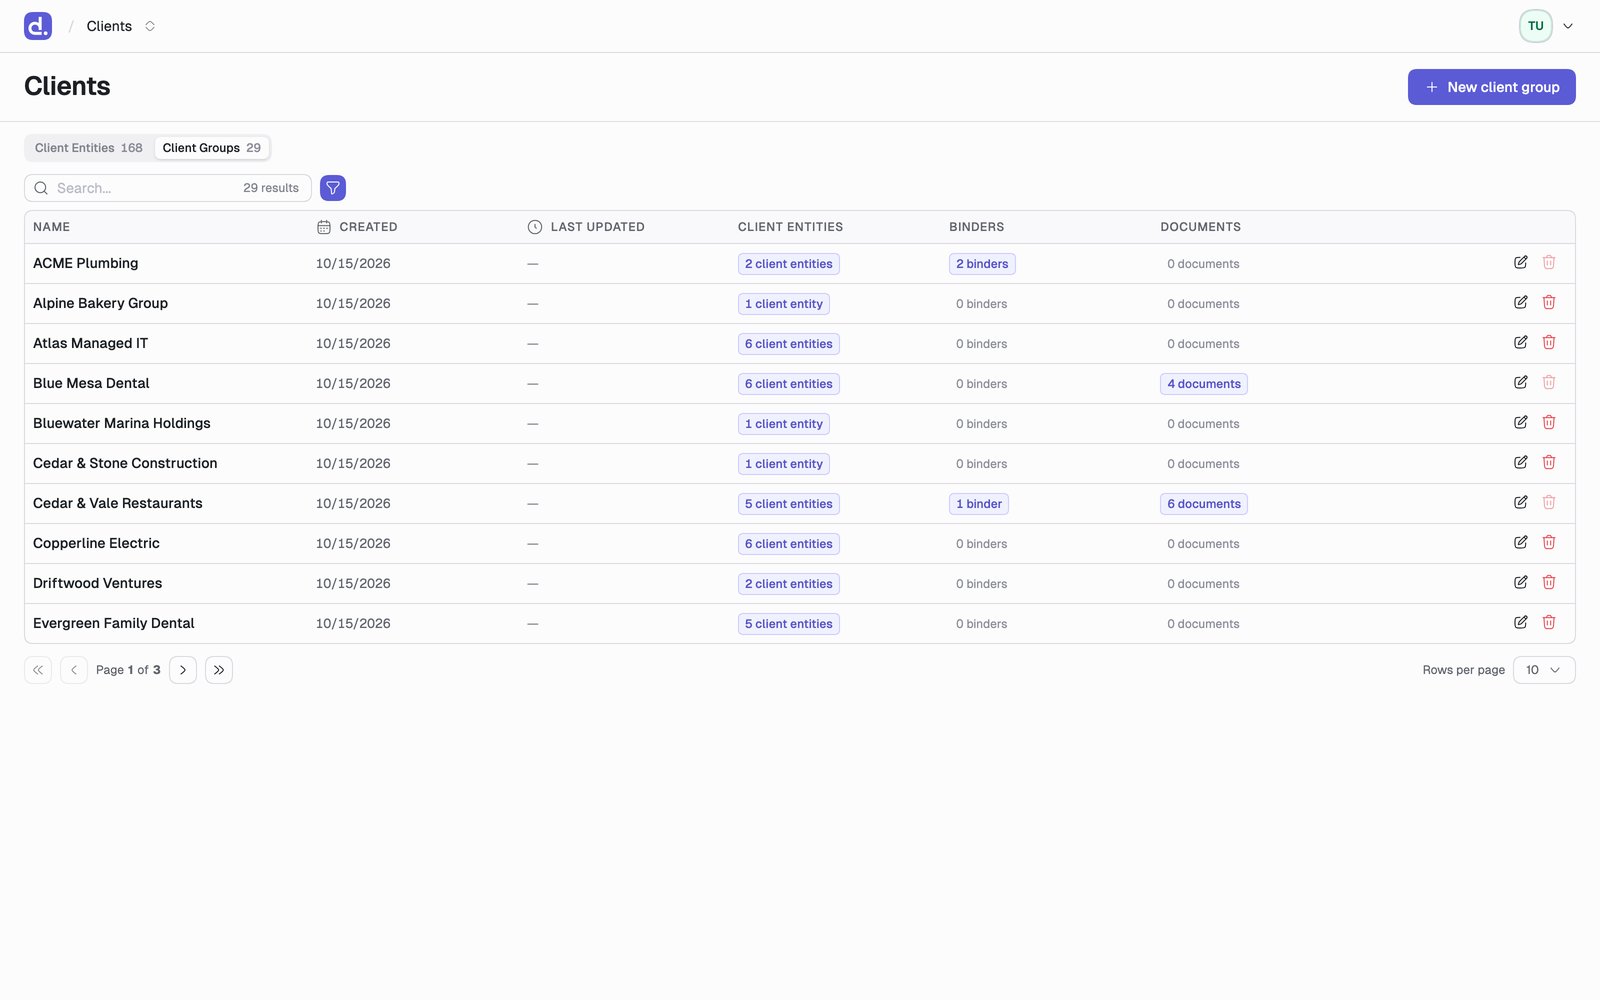
Task: Open the filter icon button
Action: [x=333, y=188]
